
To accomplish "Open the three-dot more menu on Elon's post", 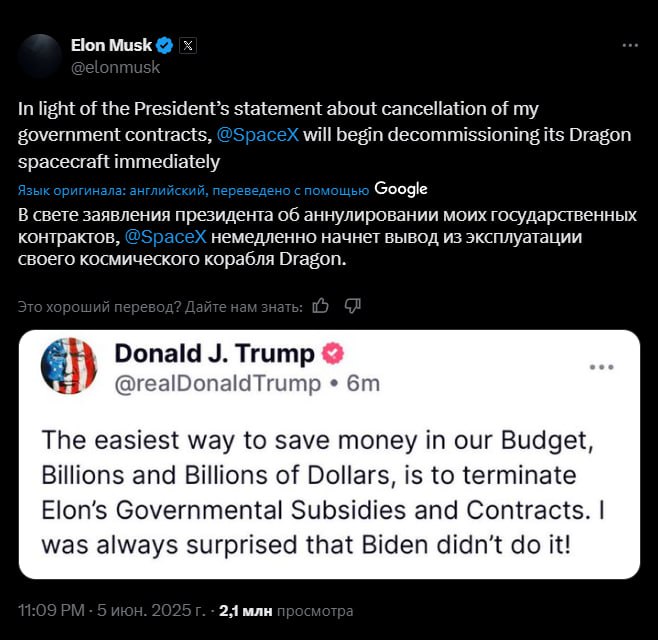I will point(630,46).
